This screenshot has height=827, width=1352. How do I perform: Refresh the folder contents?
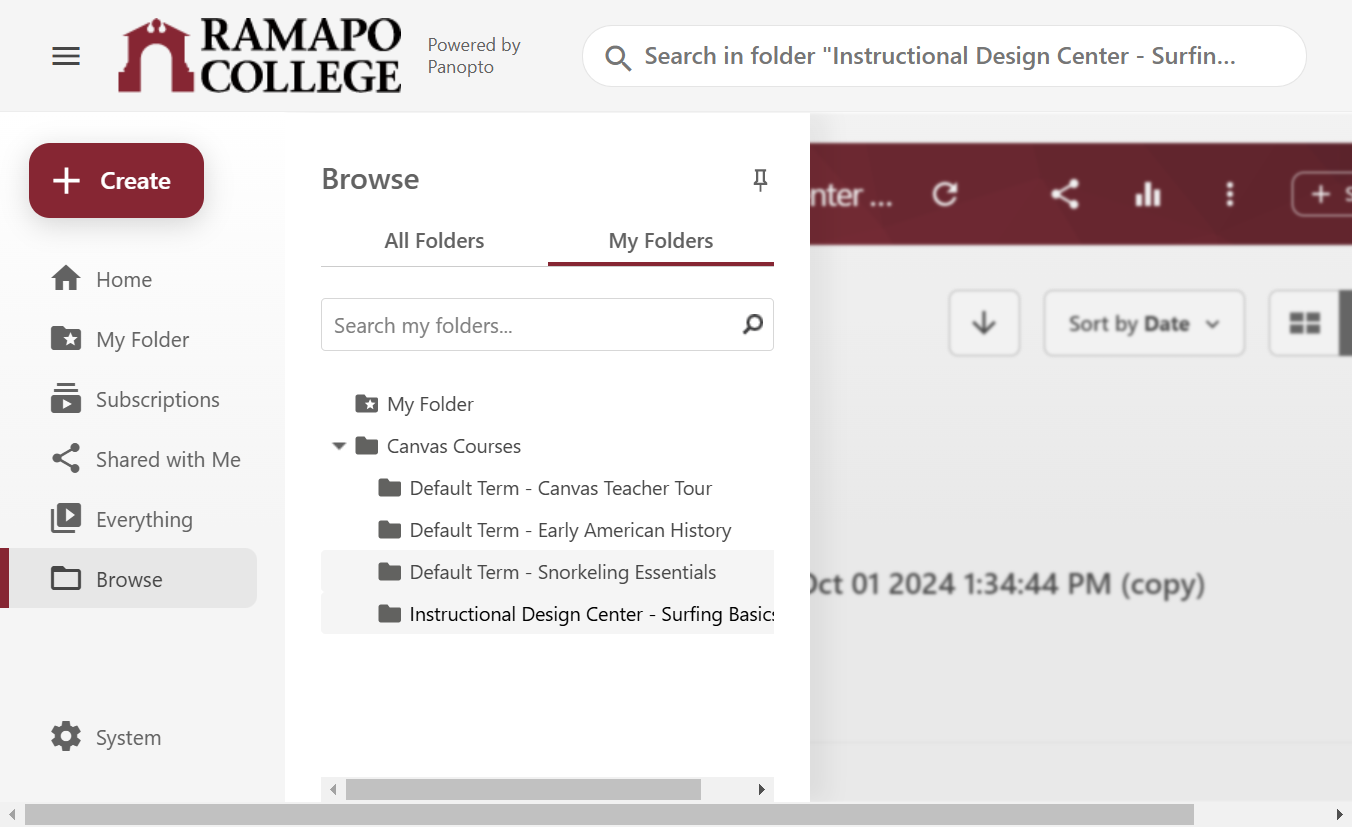click(x=945, y=194)
